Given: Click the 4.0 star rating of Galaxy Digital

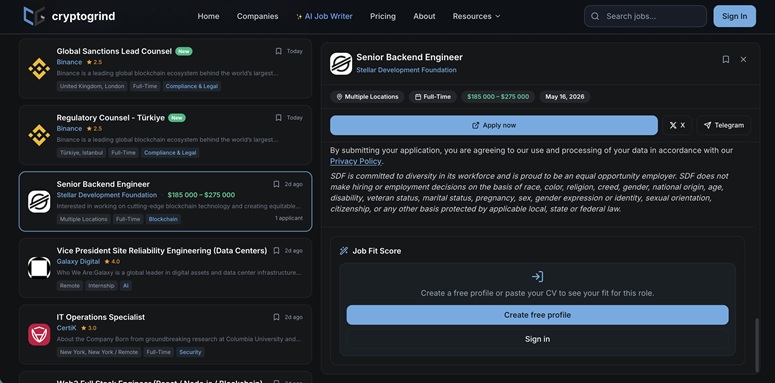Looking at the screenshot, I should coord(112,261).
